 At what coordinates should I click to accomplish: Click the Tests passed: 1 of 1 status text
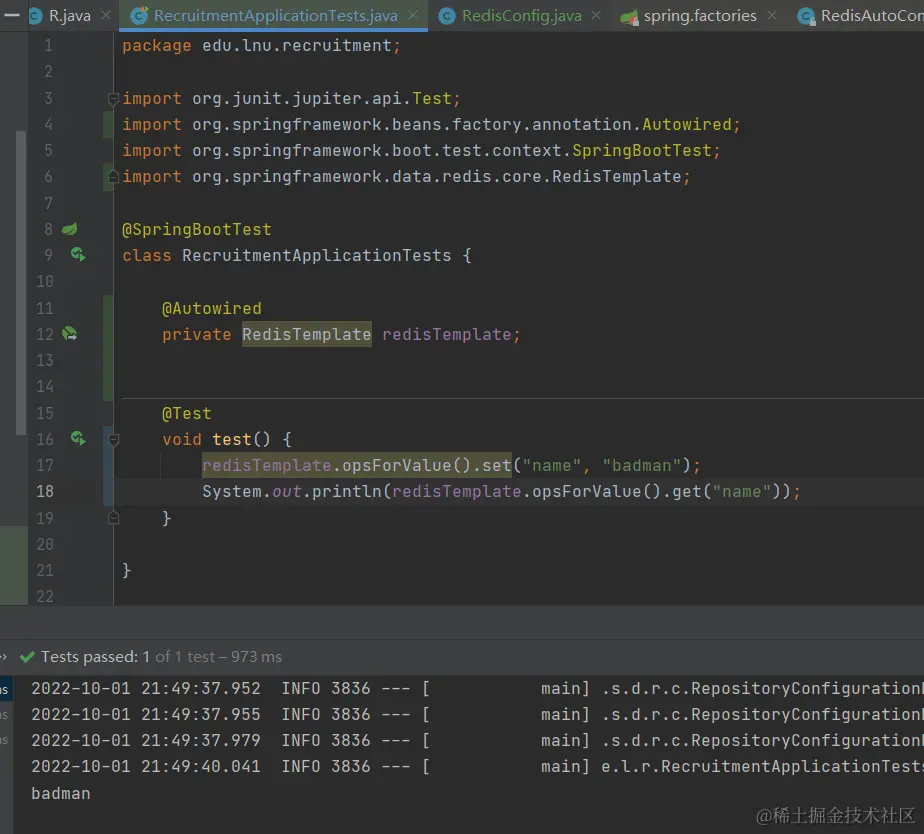point(161,657)
